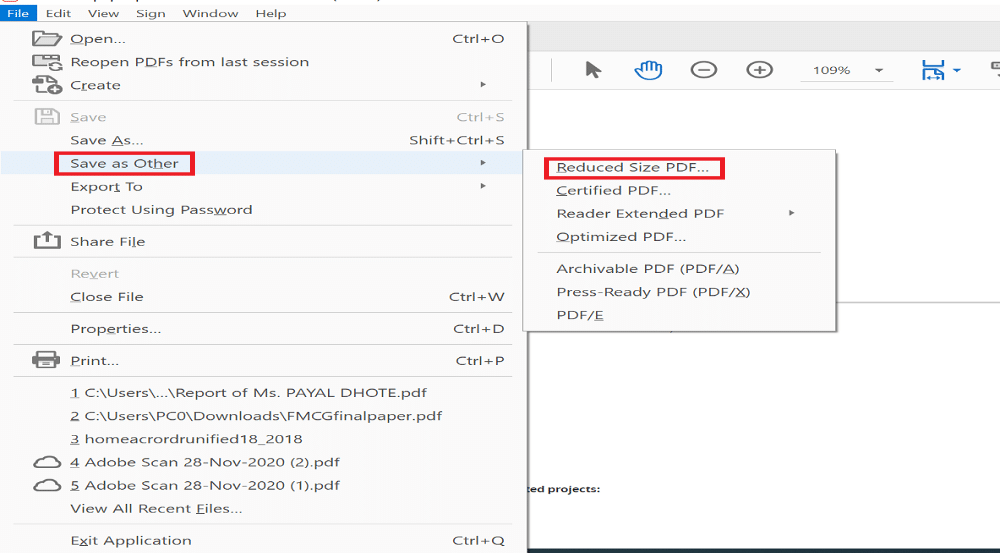
Task: Open the Edit menu
Action: tap(58, 14)
